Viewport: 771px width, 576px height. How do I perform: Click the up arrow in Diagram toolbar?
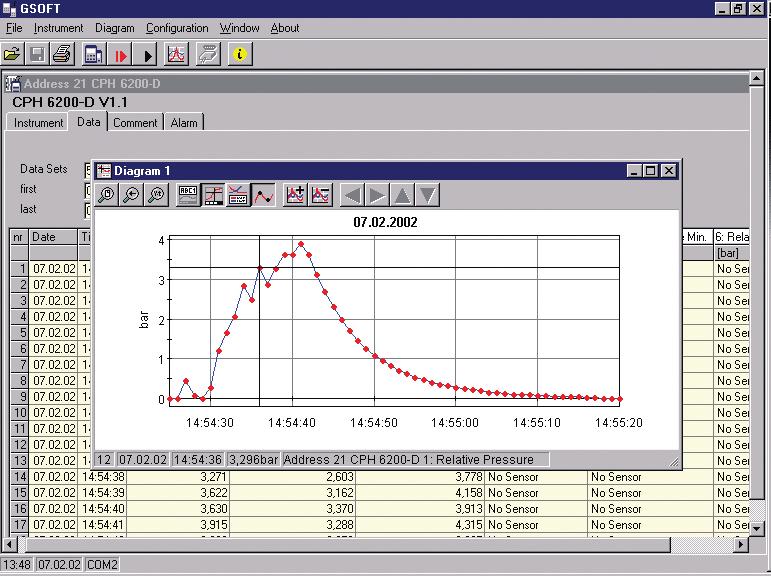(402, 195)
